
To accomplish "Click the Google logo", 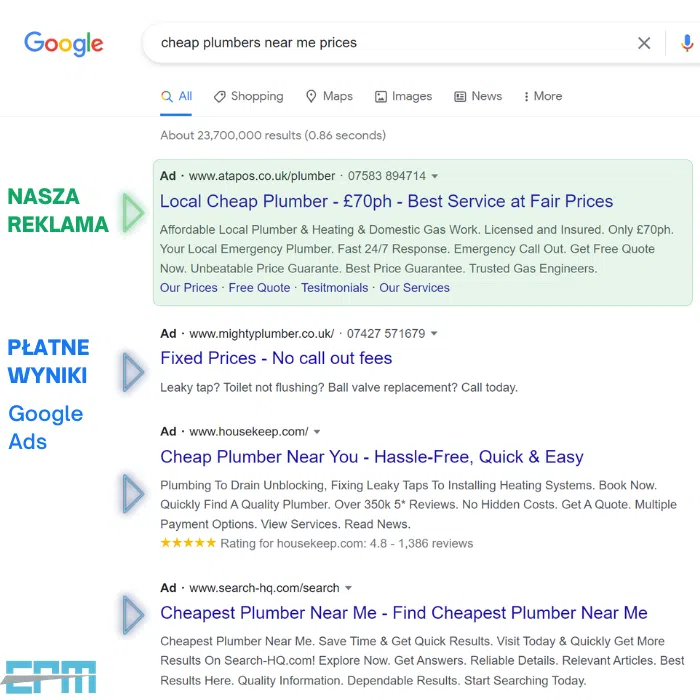I will coord(63,44).
